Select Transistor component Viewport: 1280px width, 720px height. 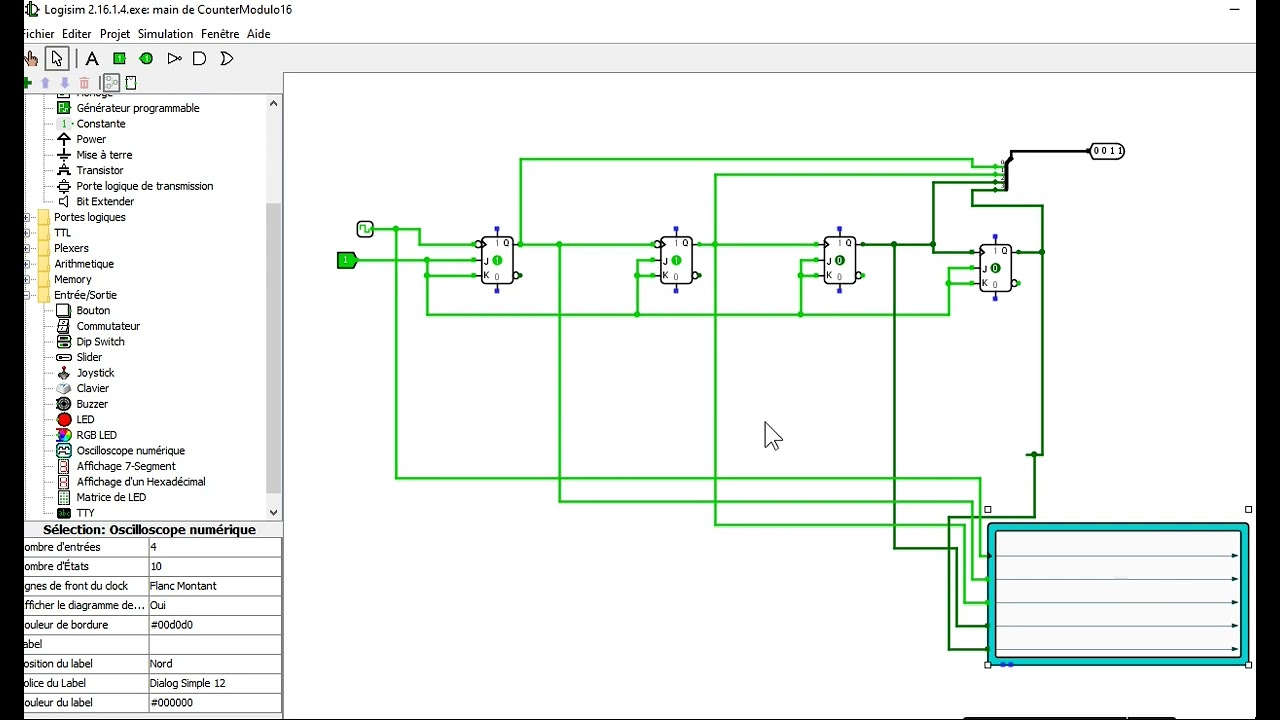click(100, 170)
